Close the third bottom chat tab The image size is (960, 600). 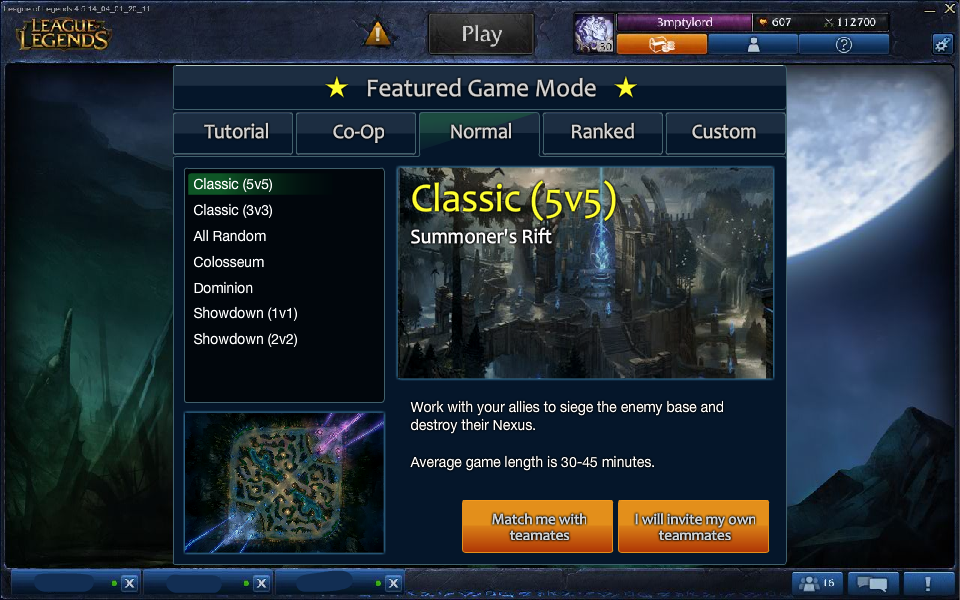pos(394,583)
